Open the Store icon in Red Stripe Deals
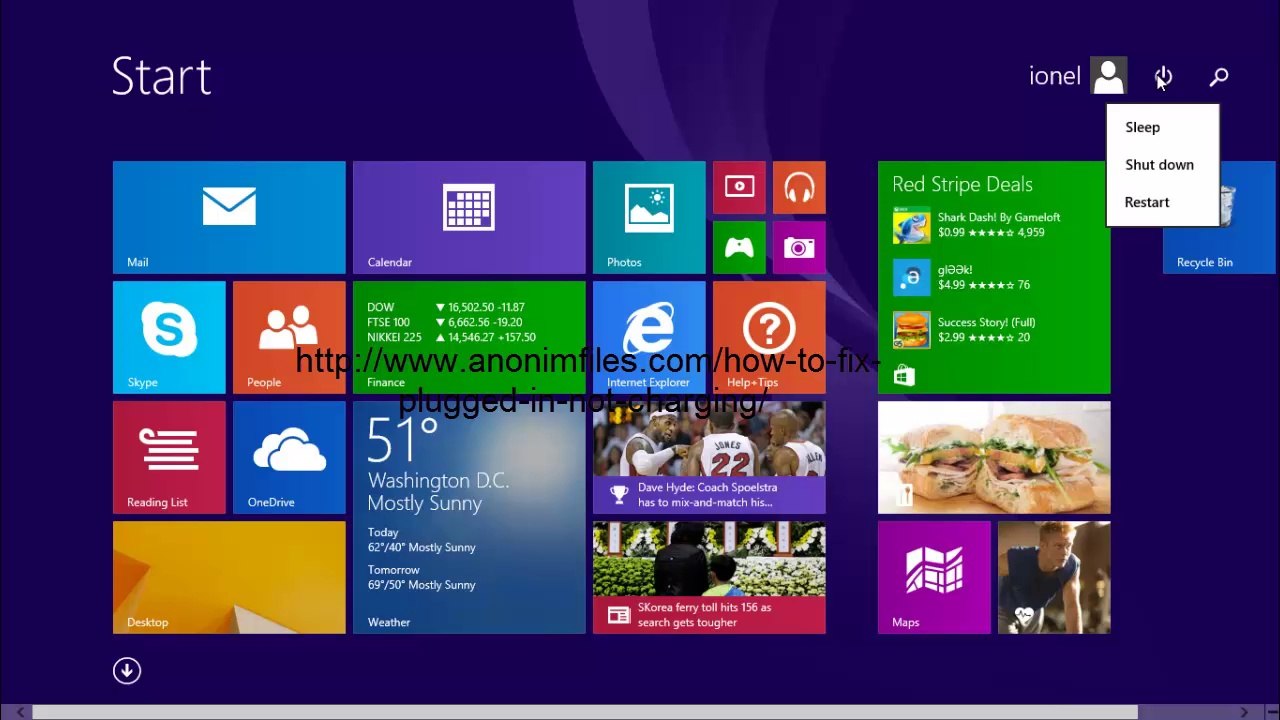Viewport: 1280px width, 720px height. point(904,376)
